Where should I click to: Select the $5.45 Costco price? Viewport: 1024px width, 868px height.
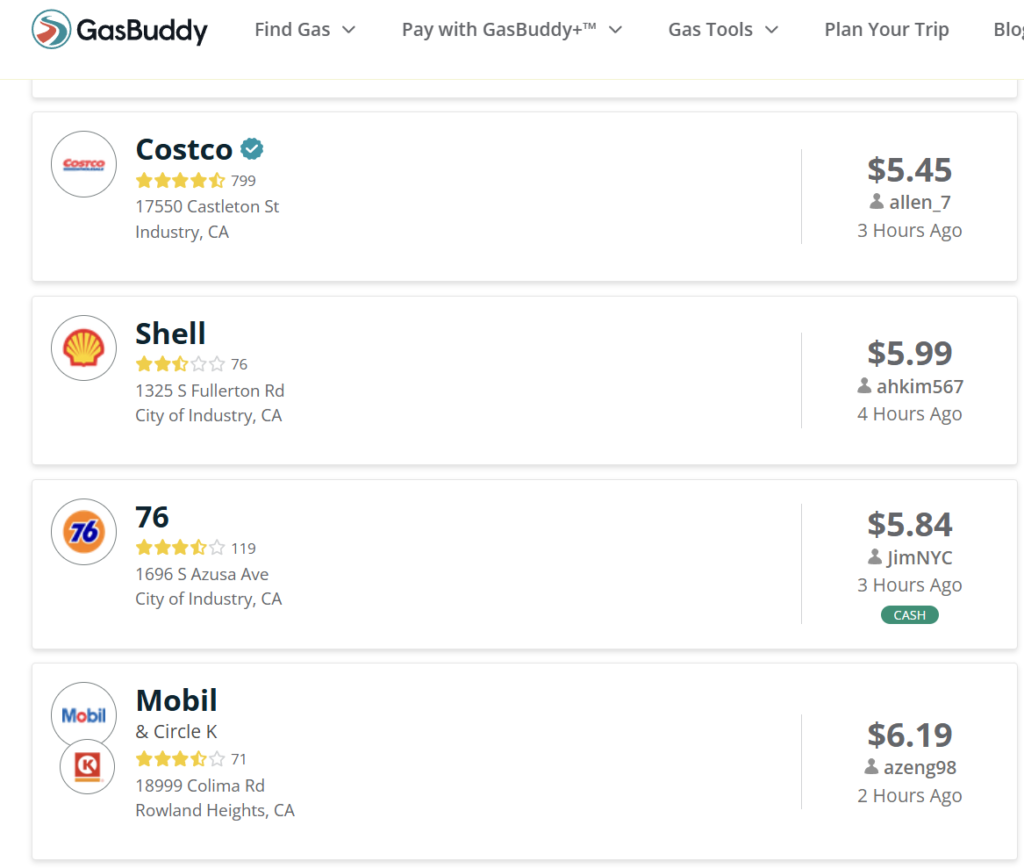pyautogui.click(x=909, y=169)
